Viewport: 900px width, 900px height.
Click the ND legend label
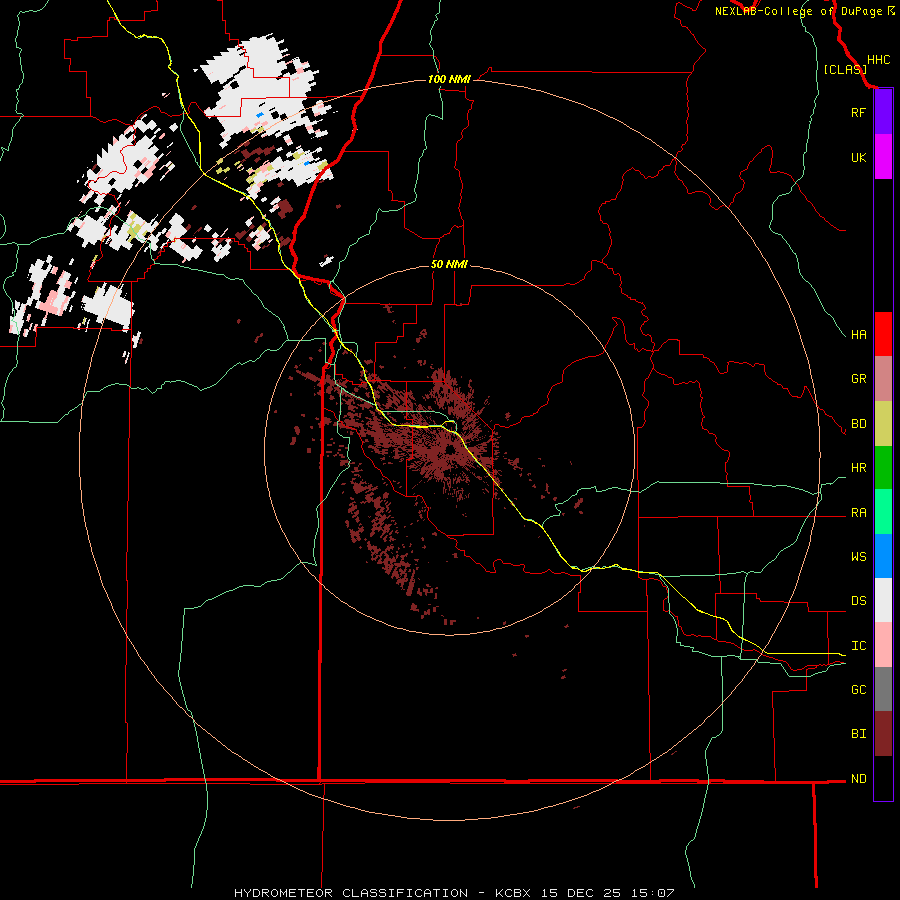858,779
